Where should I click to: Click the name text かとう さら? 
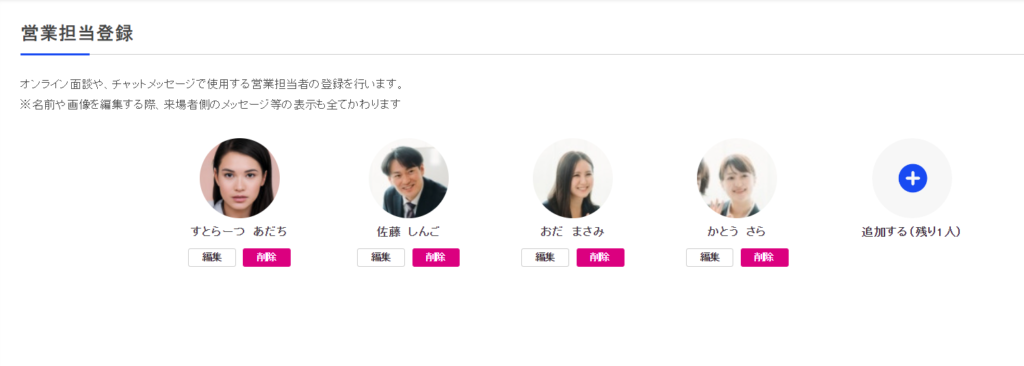click(x=737, y=231)
